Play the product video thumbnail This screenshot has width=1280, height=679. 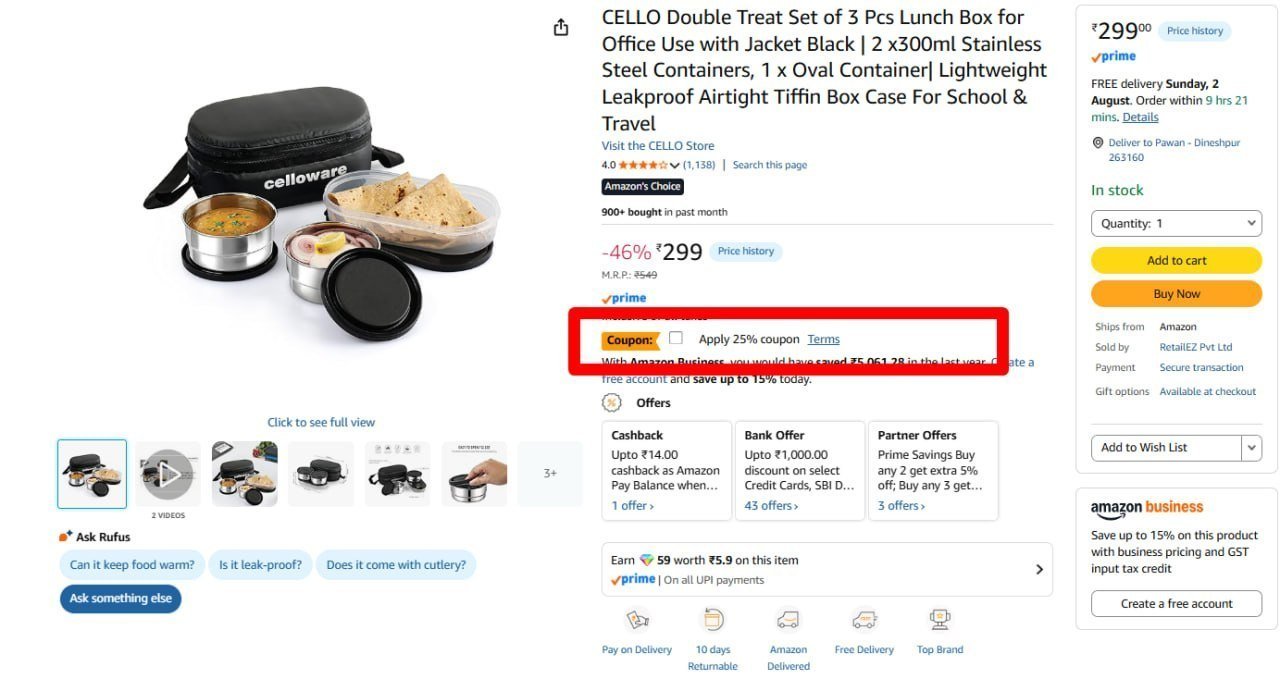[168, 474]
